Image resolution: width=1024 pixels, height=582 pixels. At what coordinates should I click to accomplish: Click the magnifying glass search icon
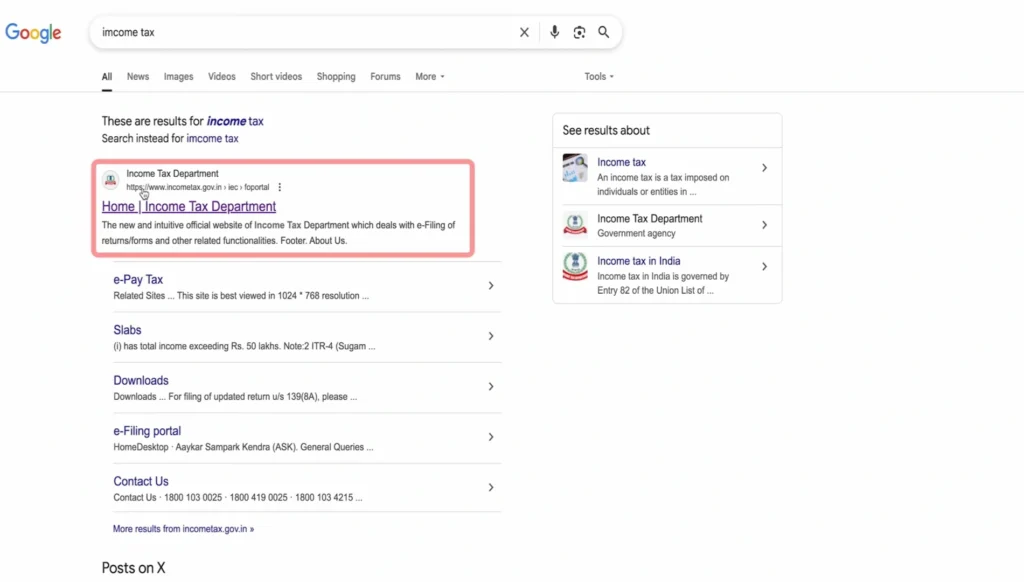pyautogui.click(x=604, y=32)
